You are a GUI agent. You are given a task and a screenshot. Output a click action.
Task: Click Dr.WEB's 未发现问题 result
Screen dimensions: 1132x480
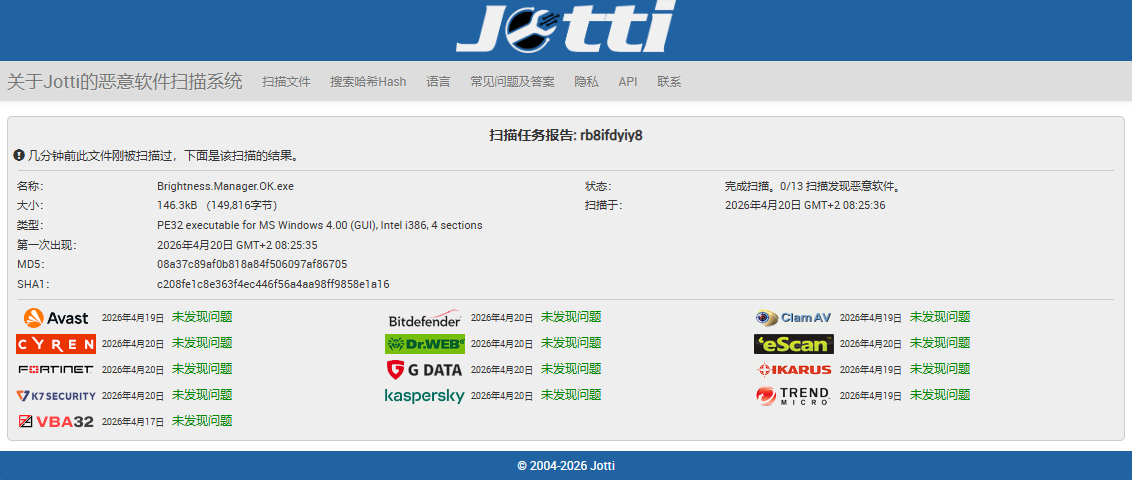point(571,343)
